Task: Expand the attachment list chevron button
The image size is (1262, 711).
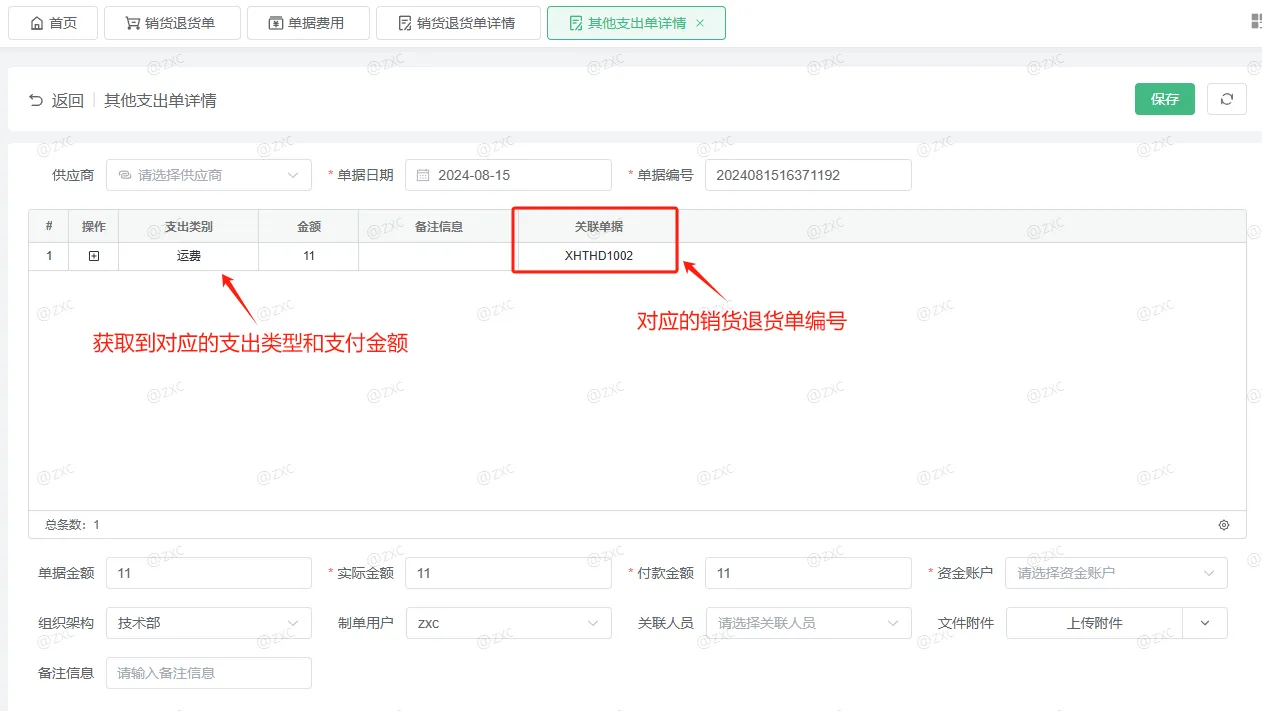Action: [1205, 623]
